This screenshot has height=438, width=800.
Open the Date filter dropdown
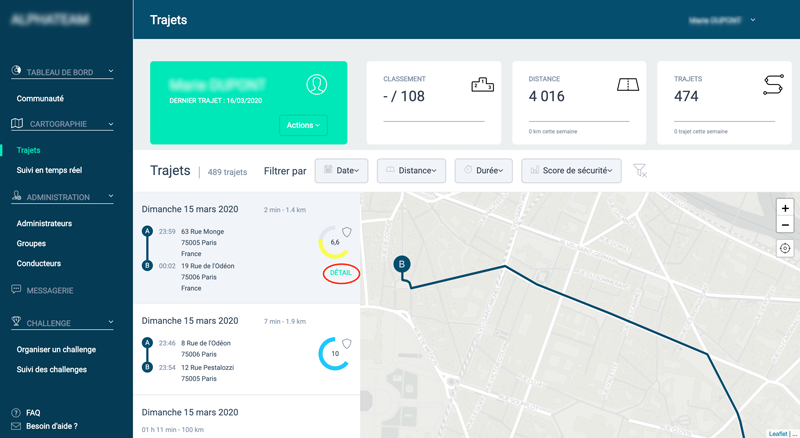[342, 171]
